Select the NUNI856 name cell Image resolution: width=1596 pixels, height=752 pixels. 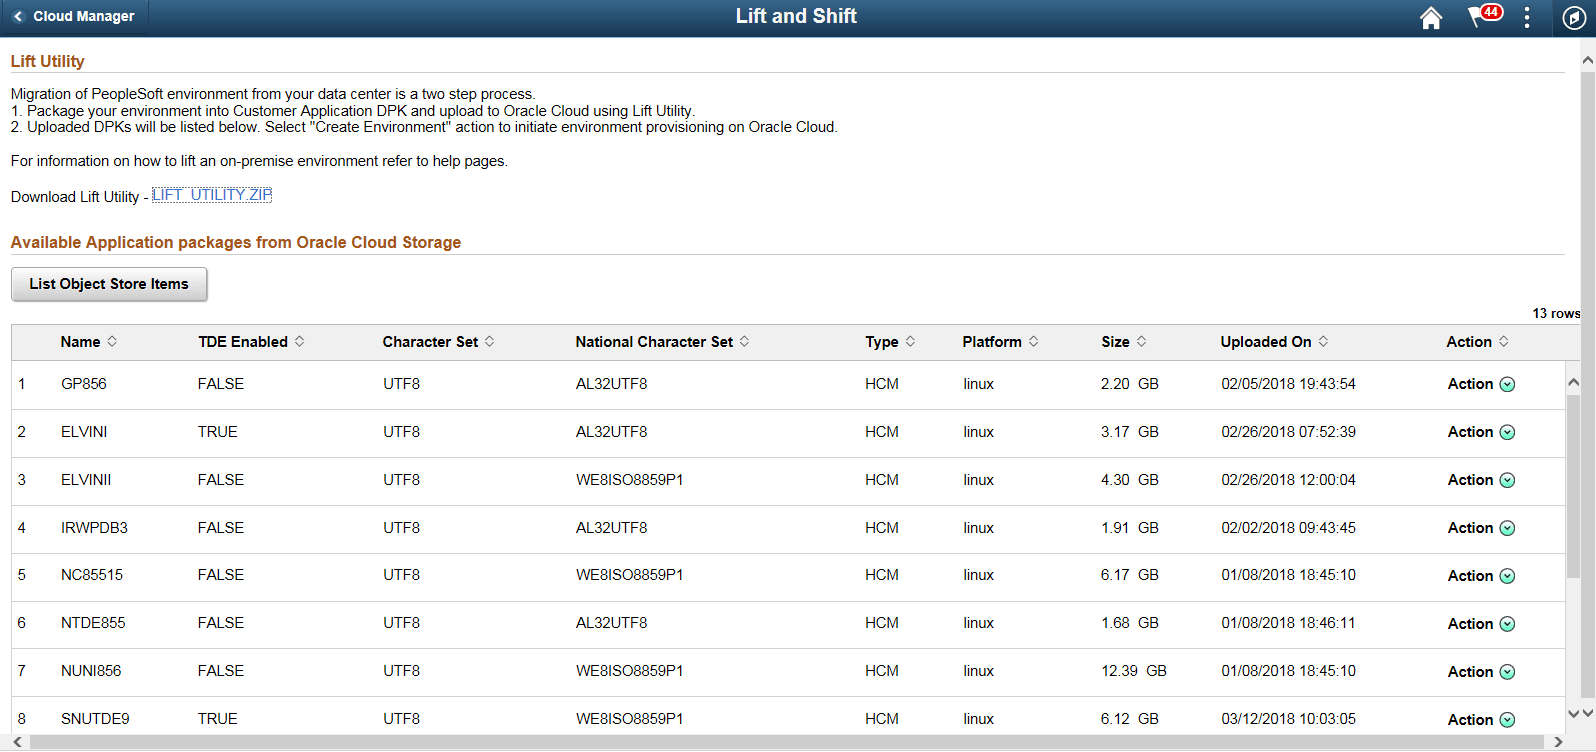coord(91,671)
